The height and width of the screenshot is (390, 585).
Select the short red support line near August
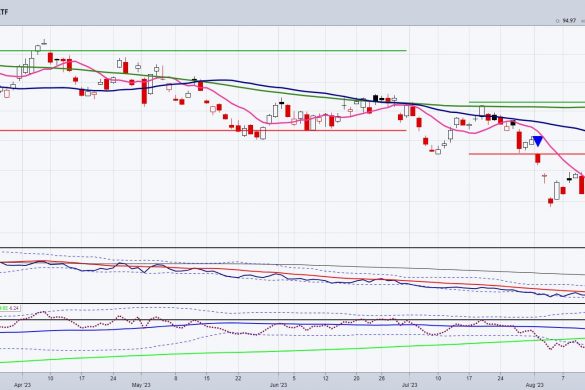[527, 154]
